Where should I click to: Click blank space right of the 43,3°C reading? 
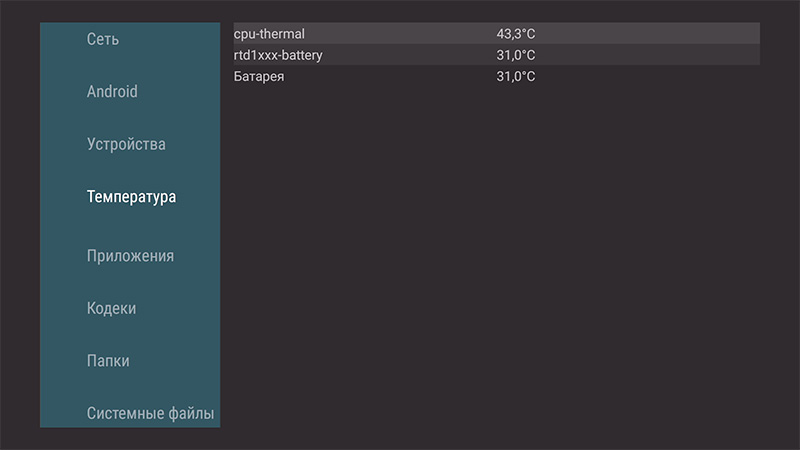pos(650,34)
